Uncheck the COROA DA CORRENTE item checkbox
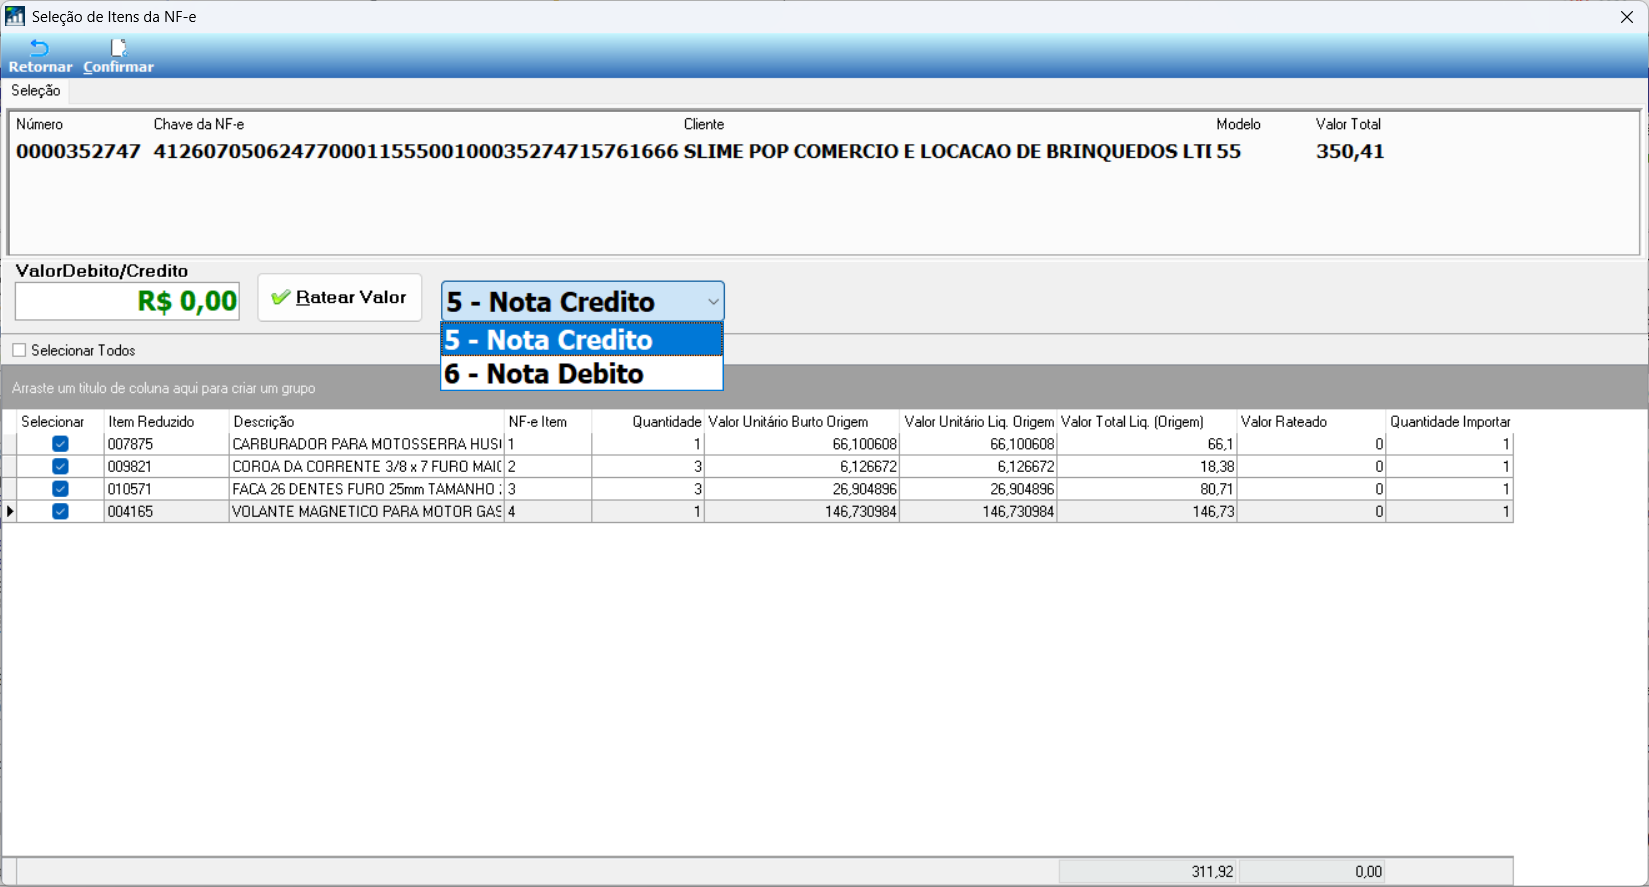This screenshot has height=887, width=1649. coord(60,466)
